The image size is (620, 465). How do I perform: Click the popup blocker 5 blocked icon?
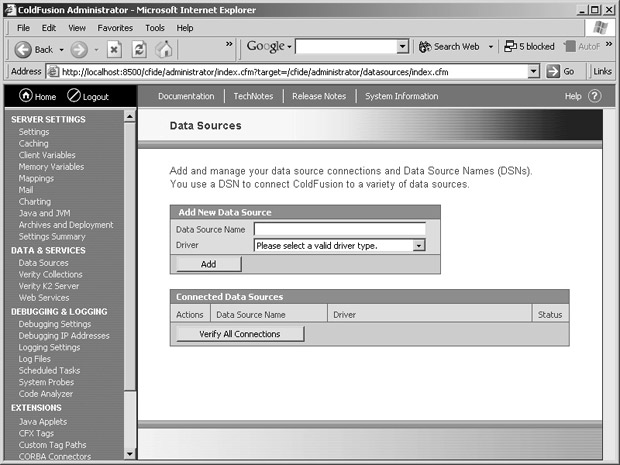510,46
